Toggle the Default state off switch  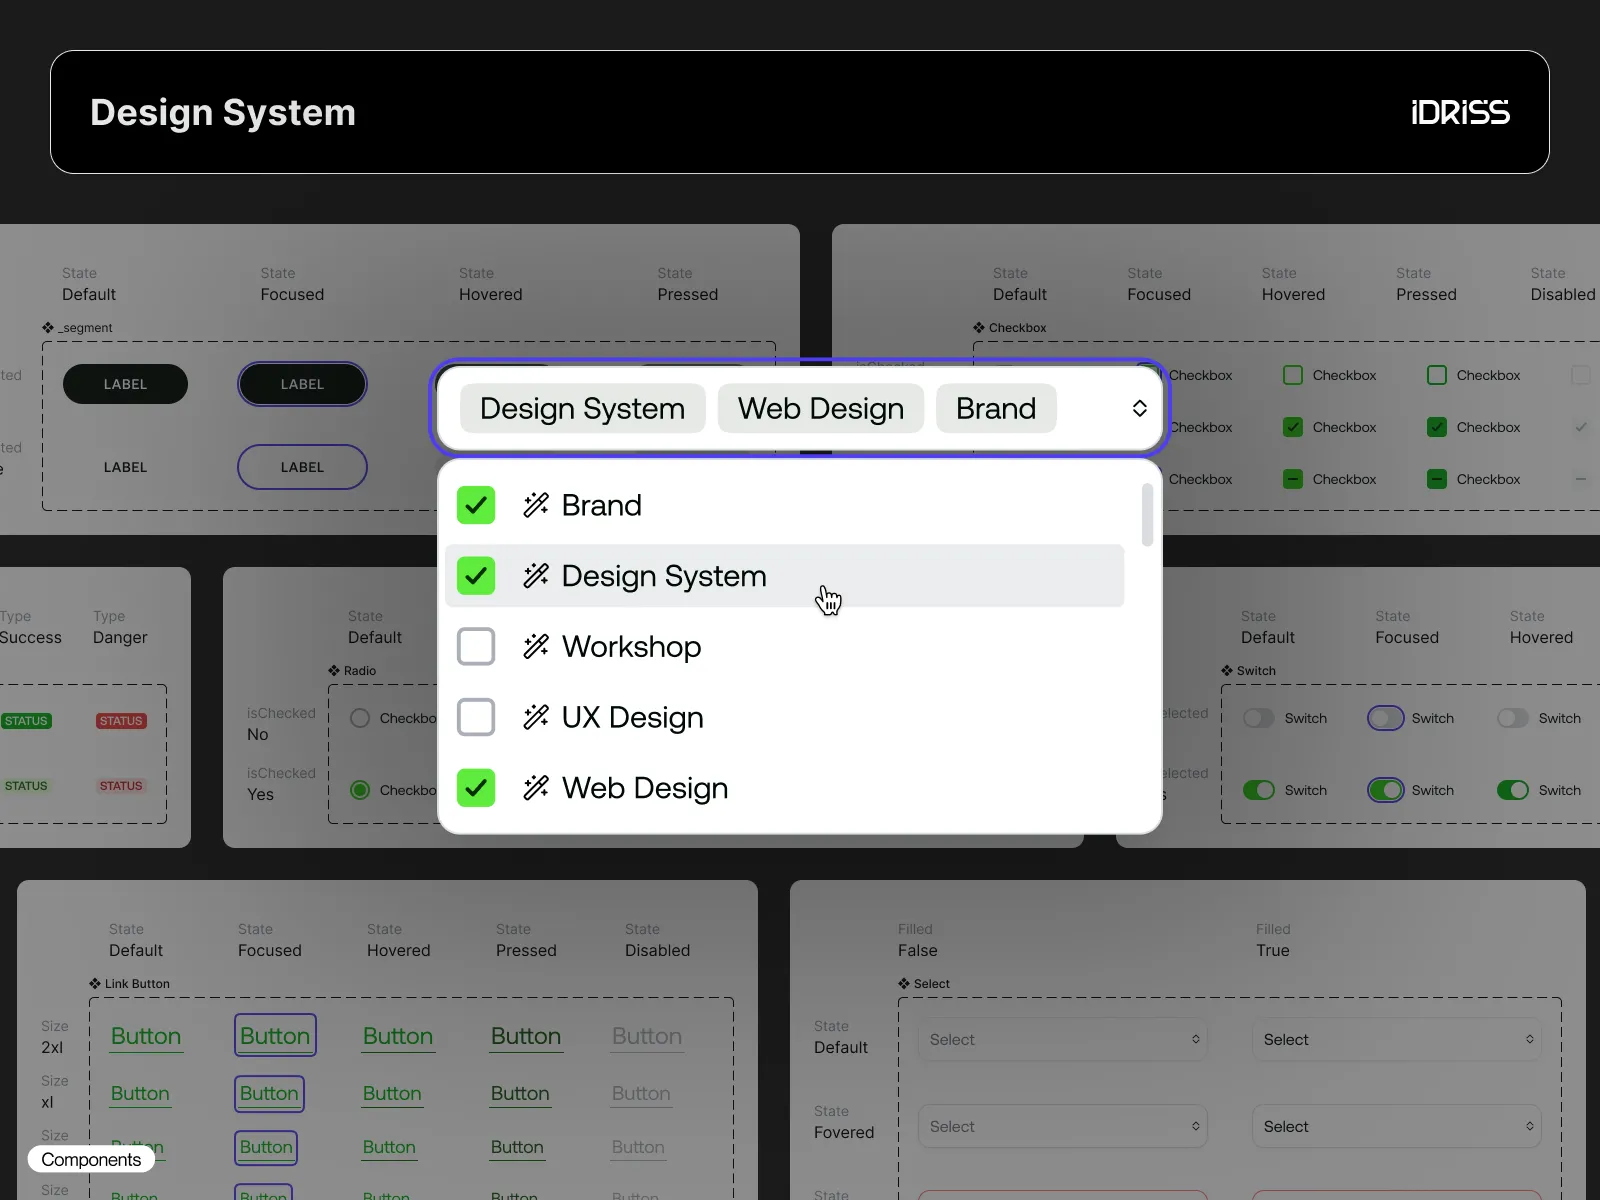1259,718
